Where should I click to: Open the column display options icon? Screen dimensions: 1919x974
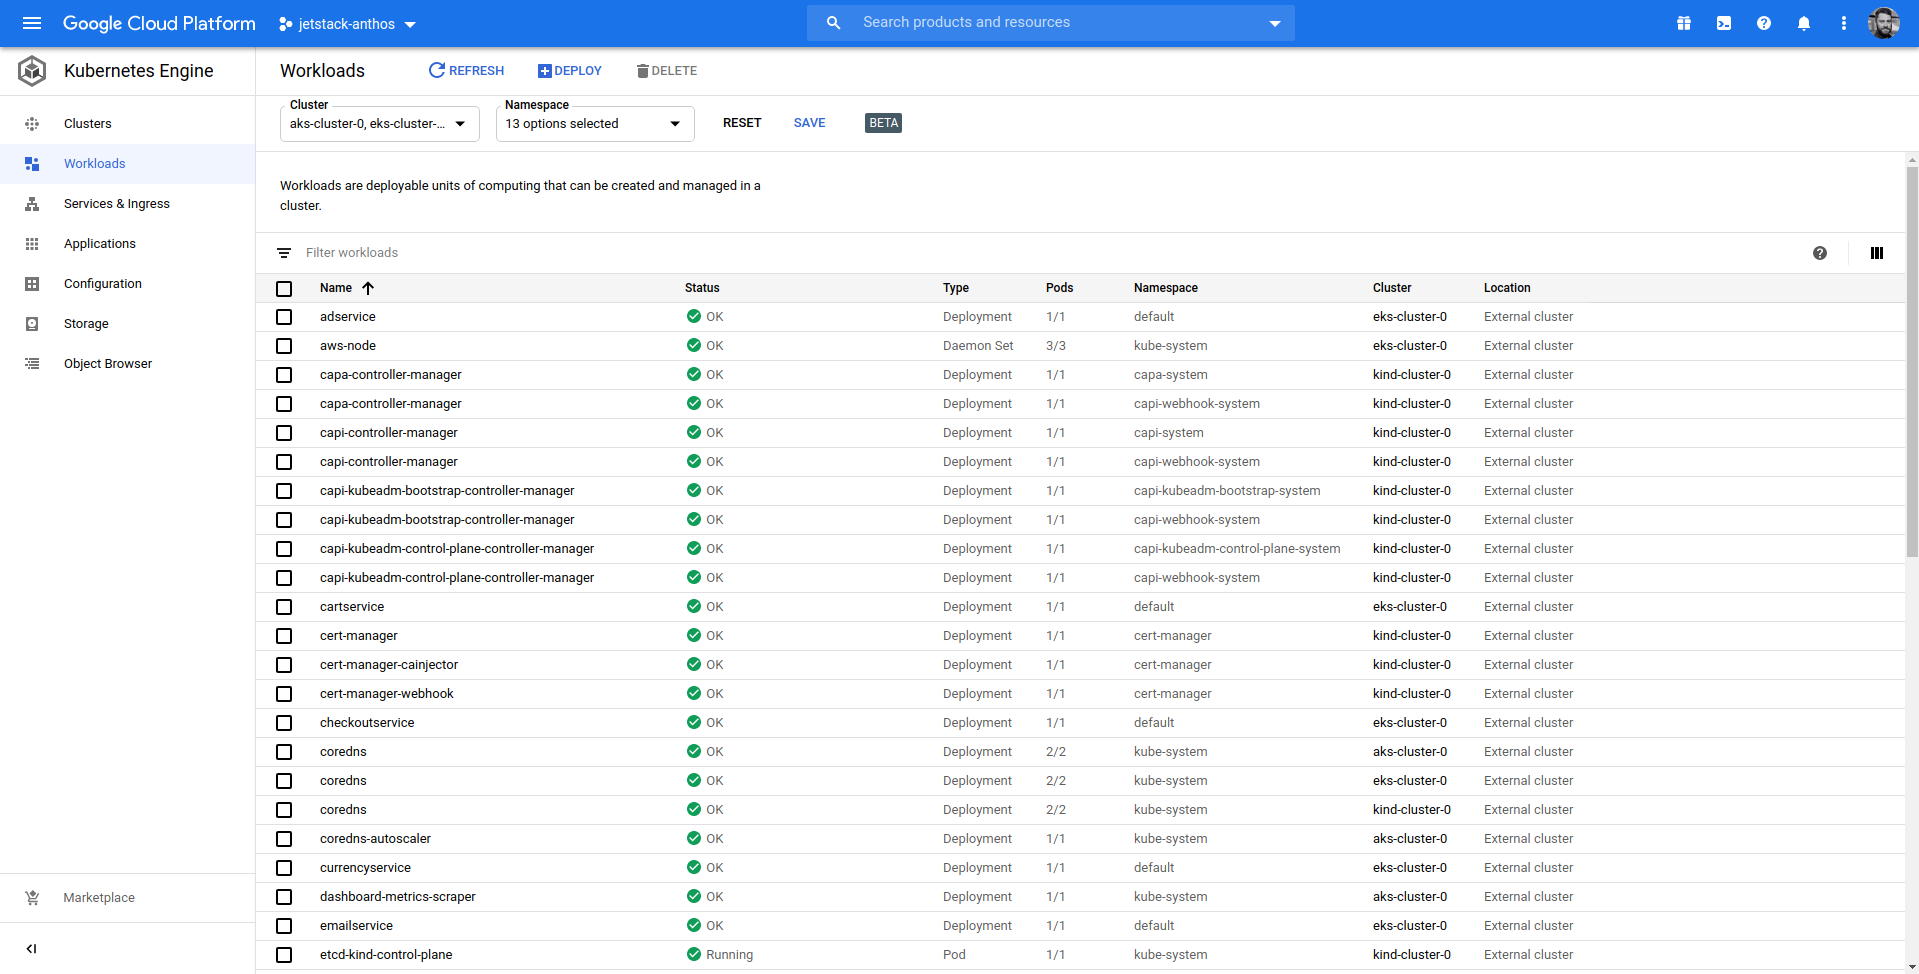click(1876, 253)
